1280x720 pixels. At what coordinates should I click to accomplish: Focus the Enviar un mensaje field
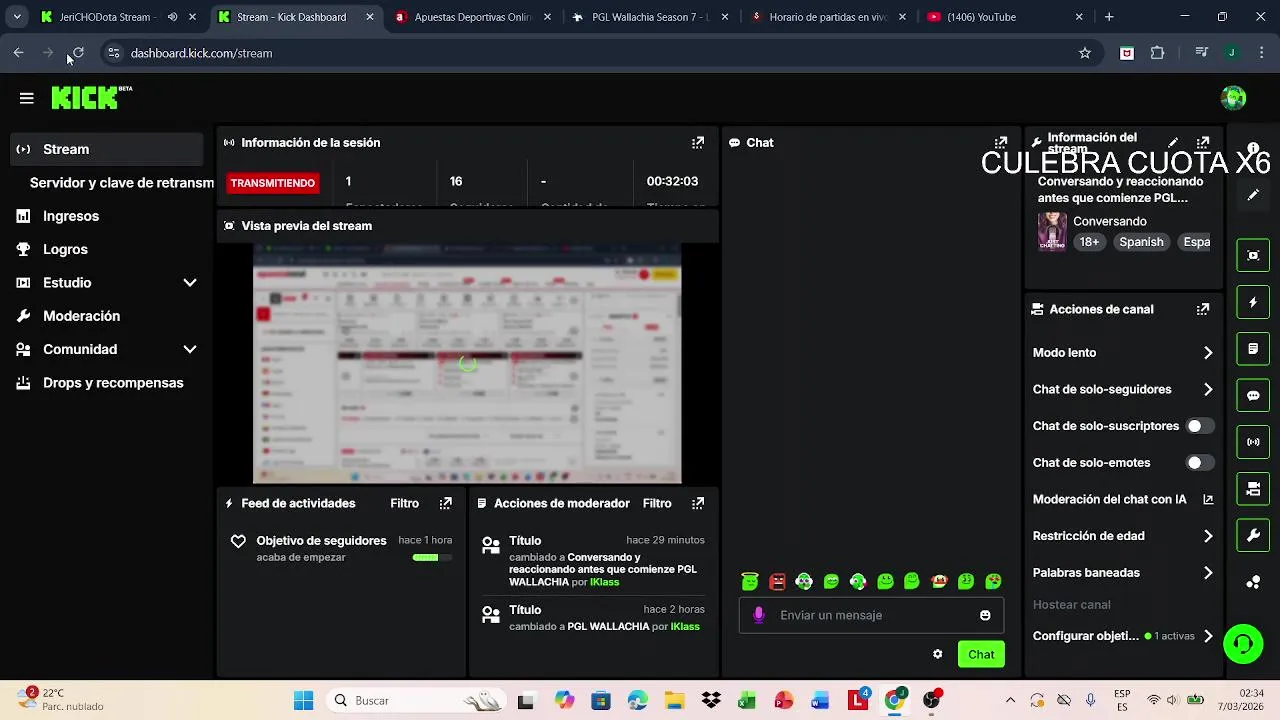click(x=871, y=615)
